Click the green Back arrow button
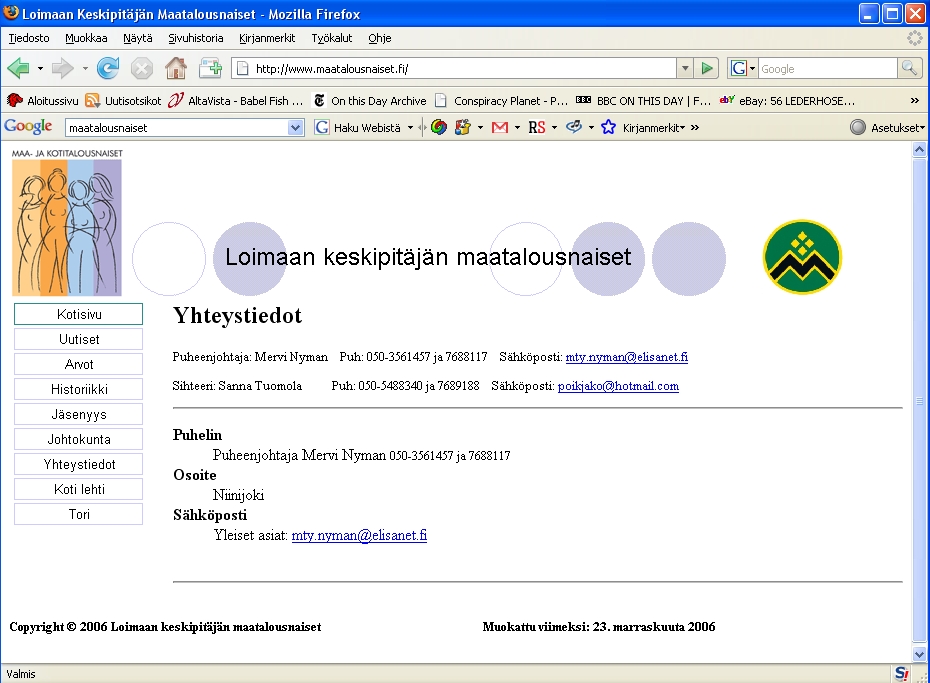This screenshot has height=683, width=930. pyautogui.click(x=18, y=68)
